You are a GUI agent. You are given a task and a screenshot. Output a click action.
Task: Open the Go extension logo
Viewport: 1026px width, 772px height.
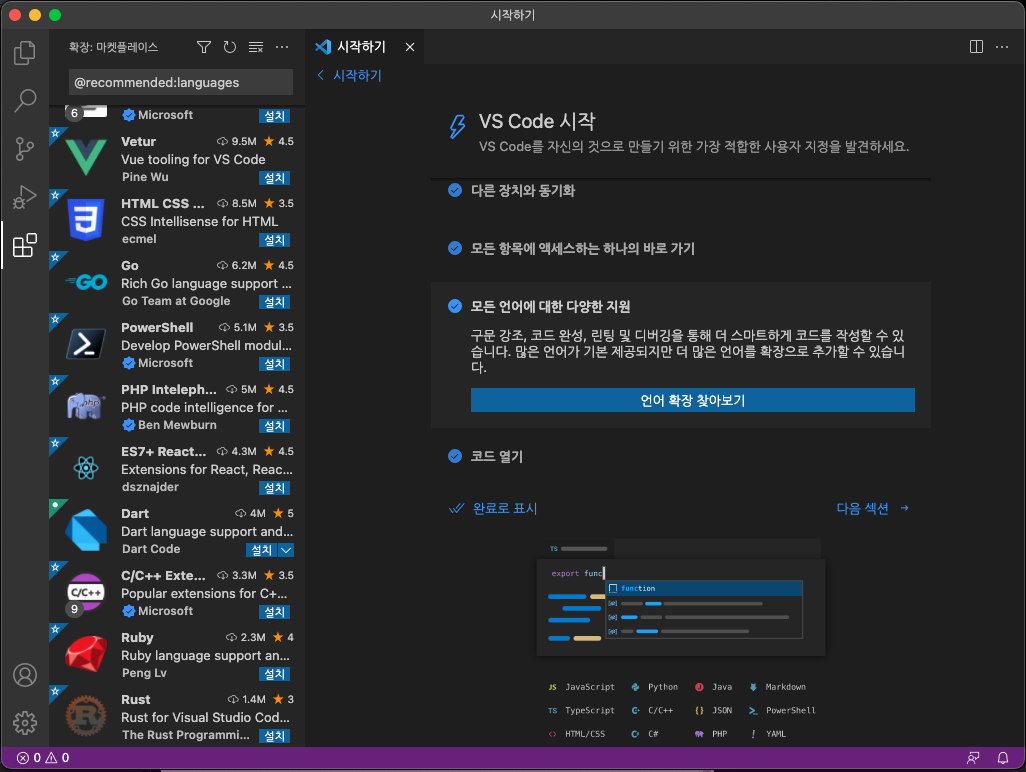(86, 282)
